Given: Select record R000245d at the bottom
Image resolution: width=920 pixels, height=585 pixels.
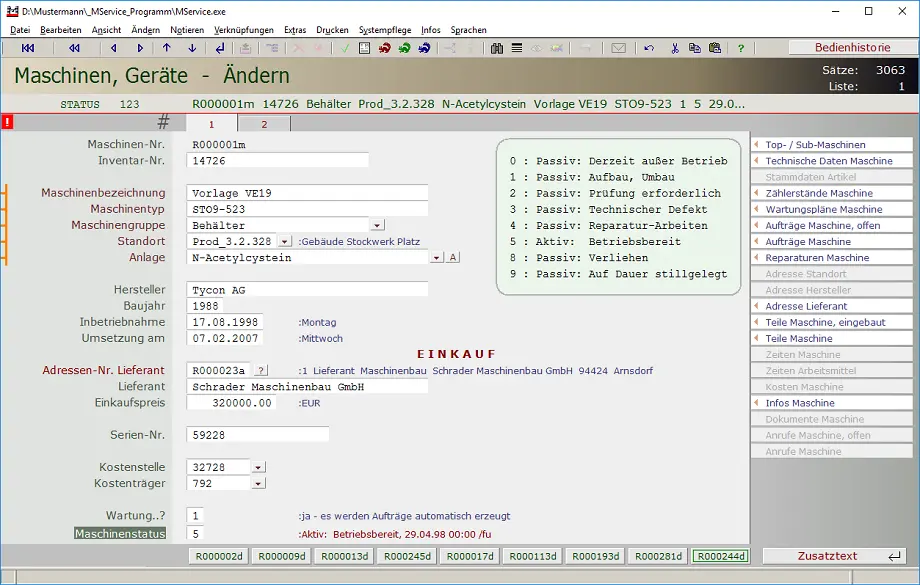Looking at the screenshot, I should tap(408, 556).
